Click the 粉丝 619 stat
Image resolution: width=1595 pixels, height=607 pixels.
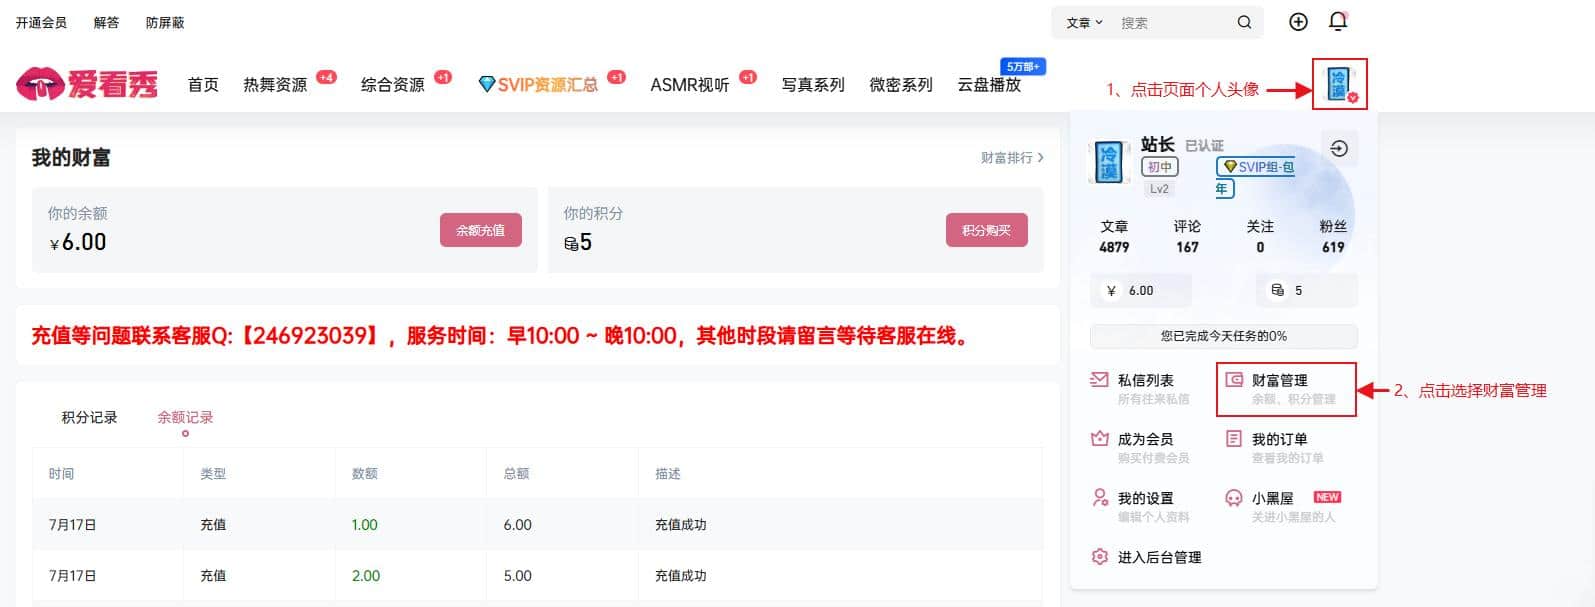[1333, 237]
